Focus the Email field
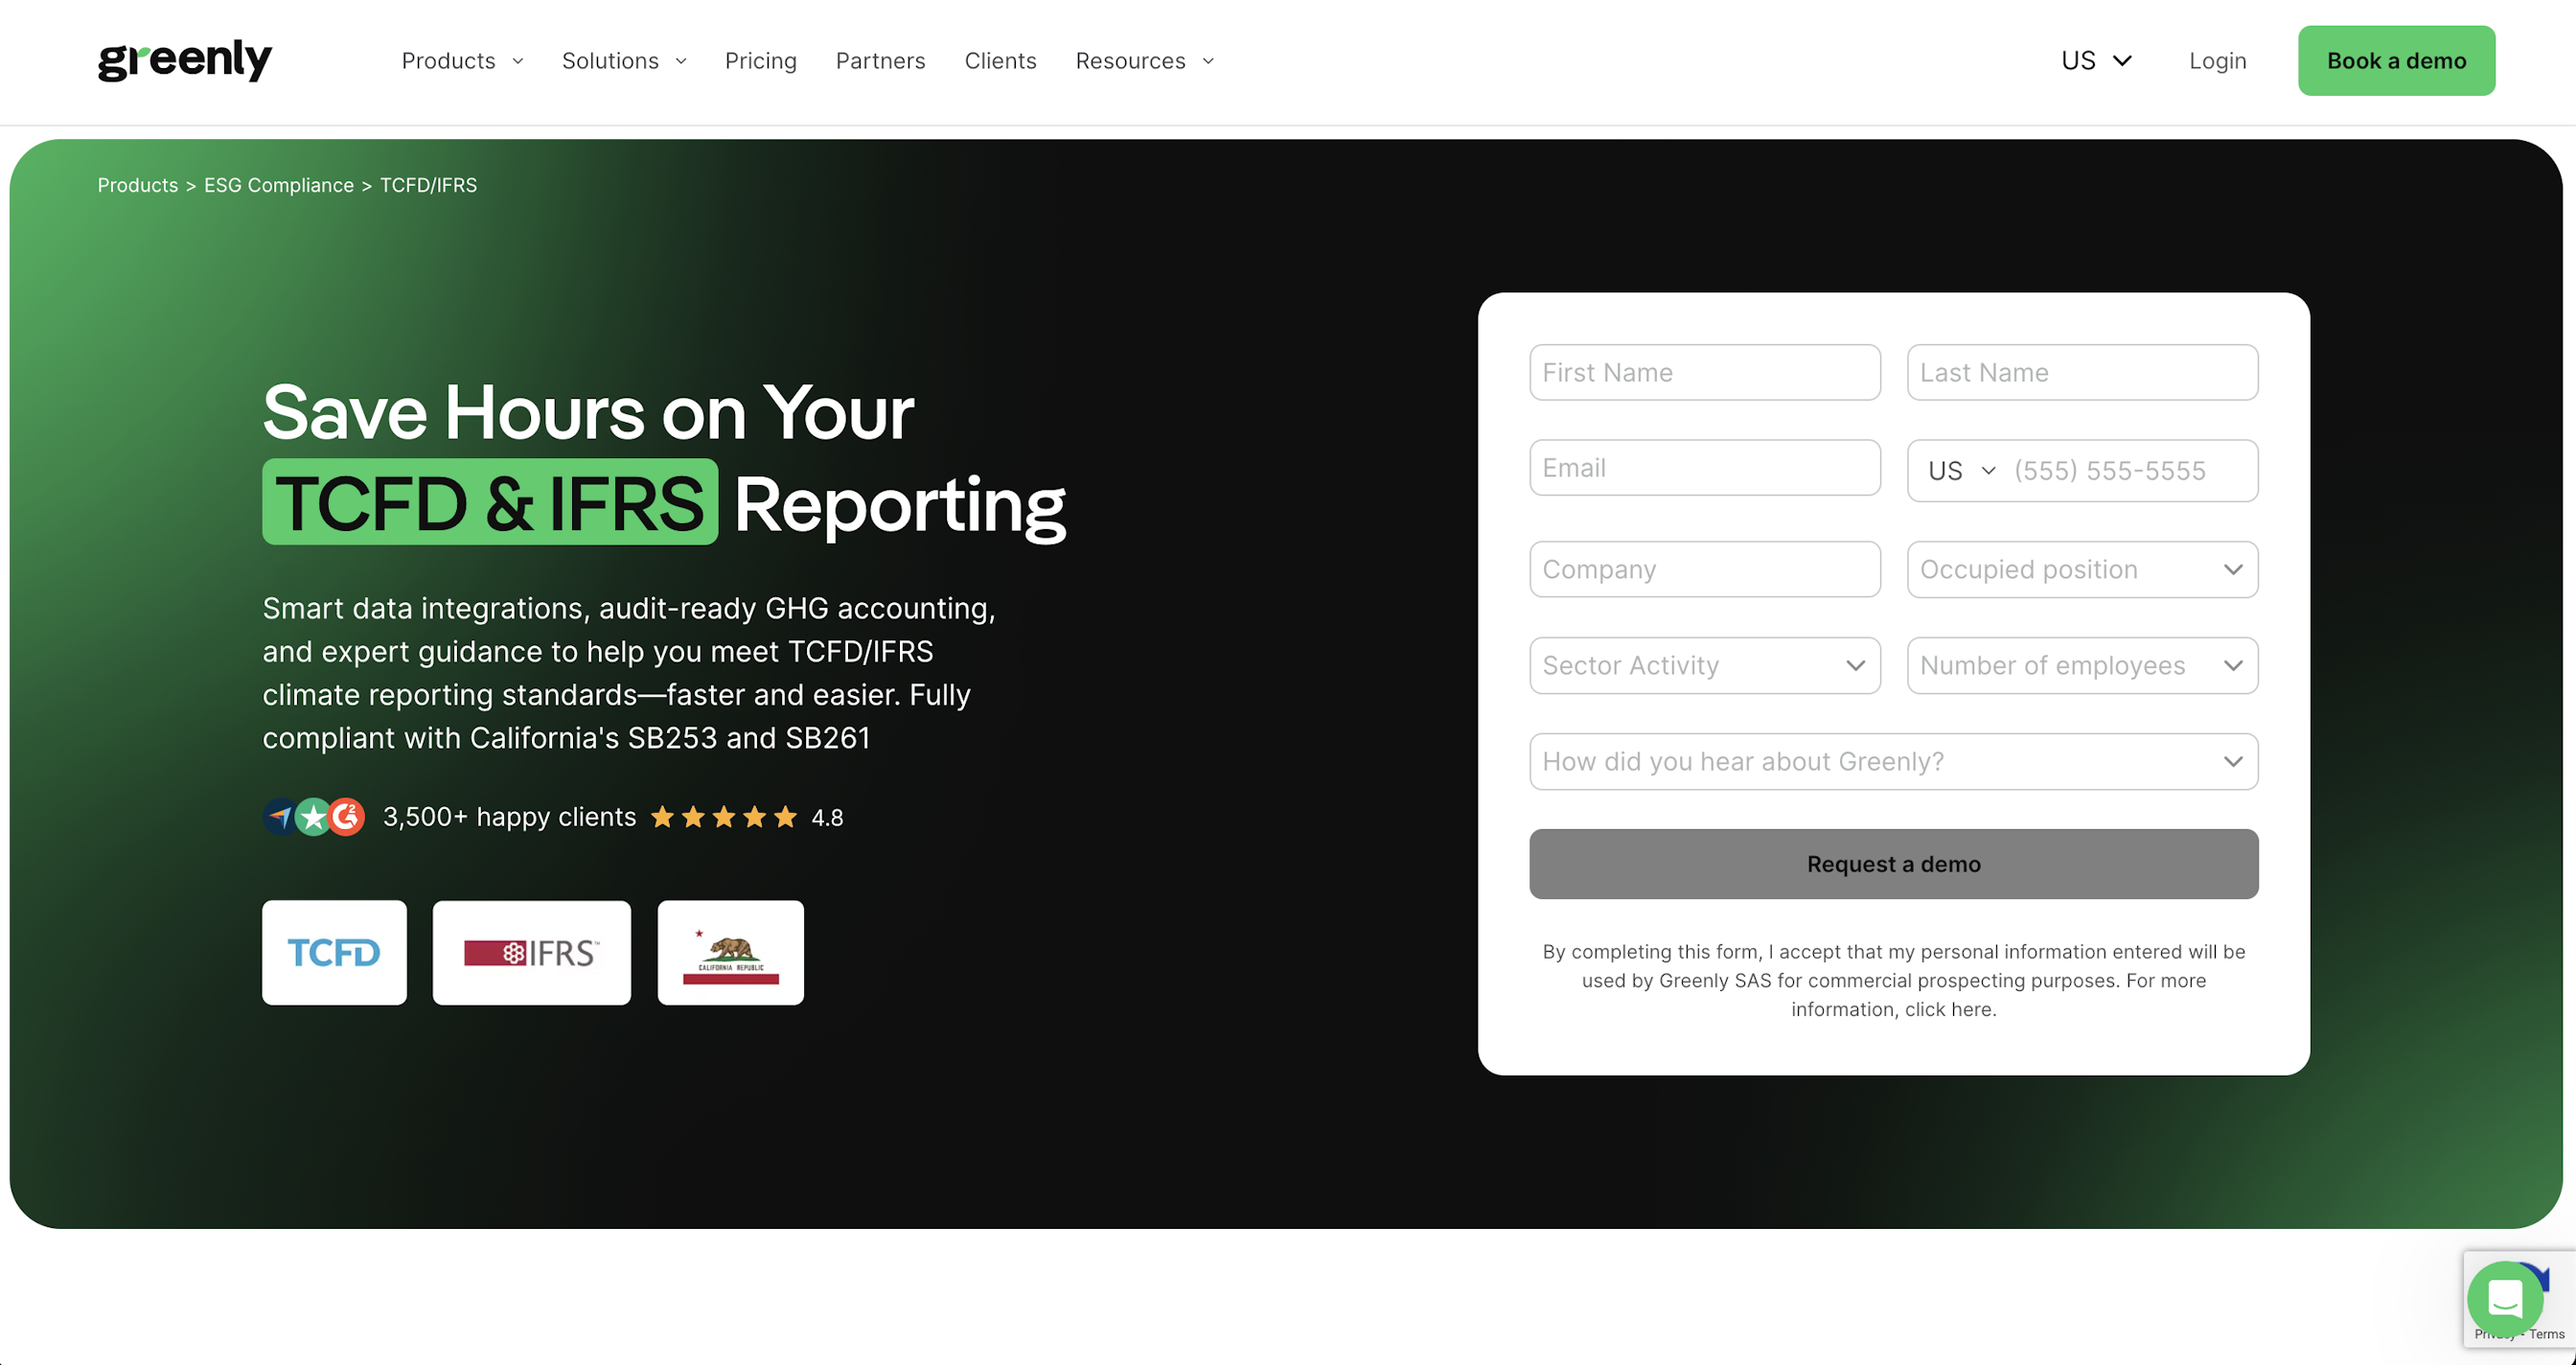This screenshot has width=2576, height=1365. (x=1705, y=467)
